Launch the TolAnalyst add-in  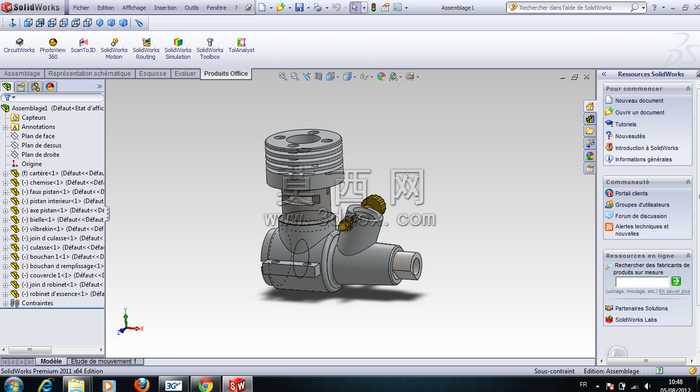click(241, 46)
